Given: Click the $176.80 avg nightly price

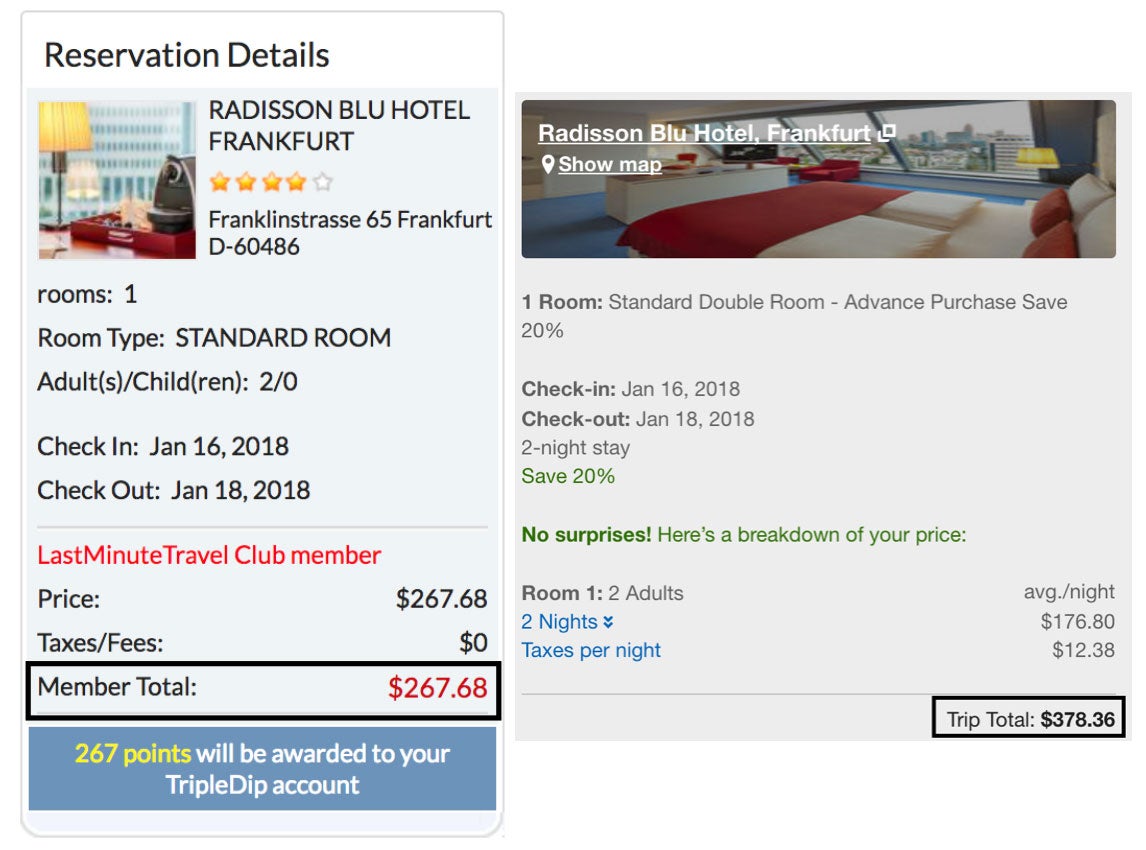Looking at the screenshot, I should pos(1077,622).
